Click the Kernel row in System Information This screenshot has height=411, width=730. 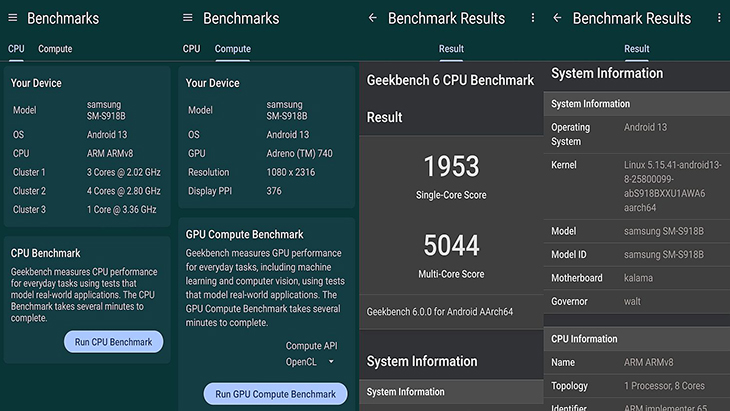pos(636,186)
